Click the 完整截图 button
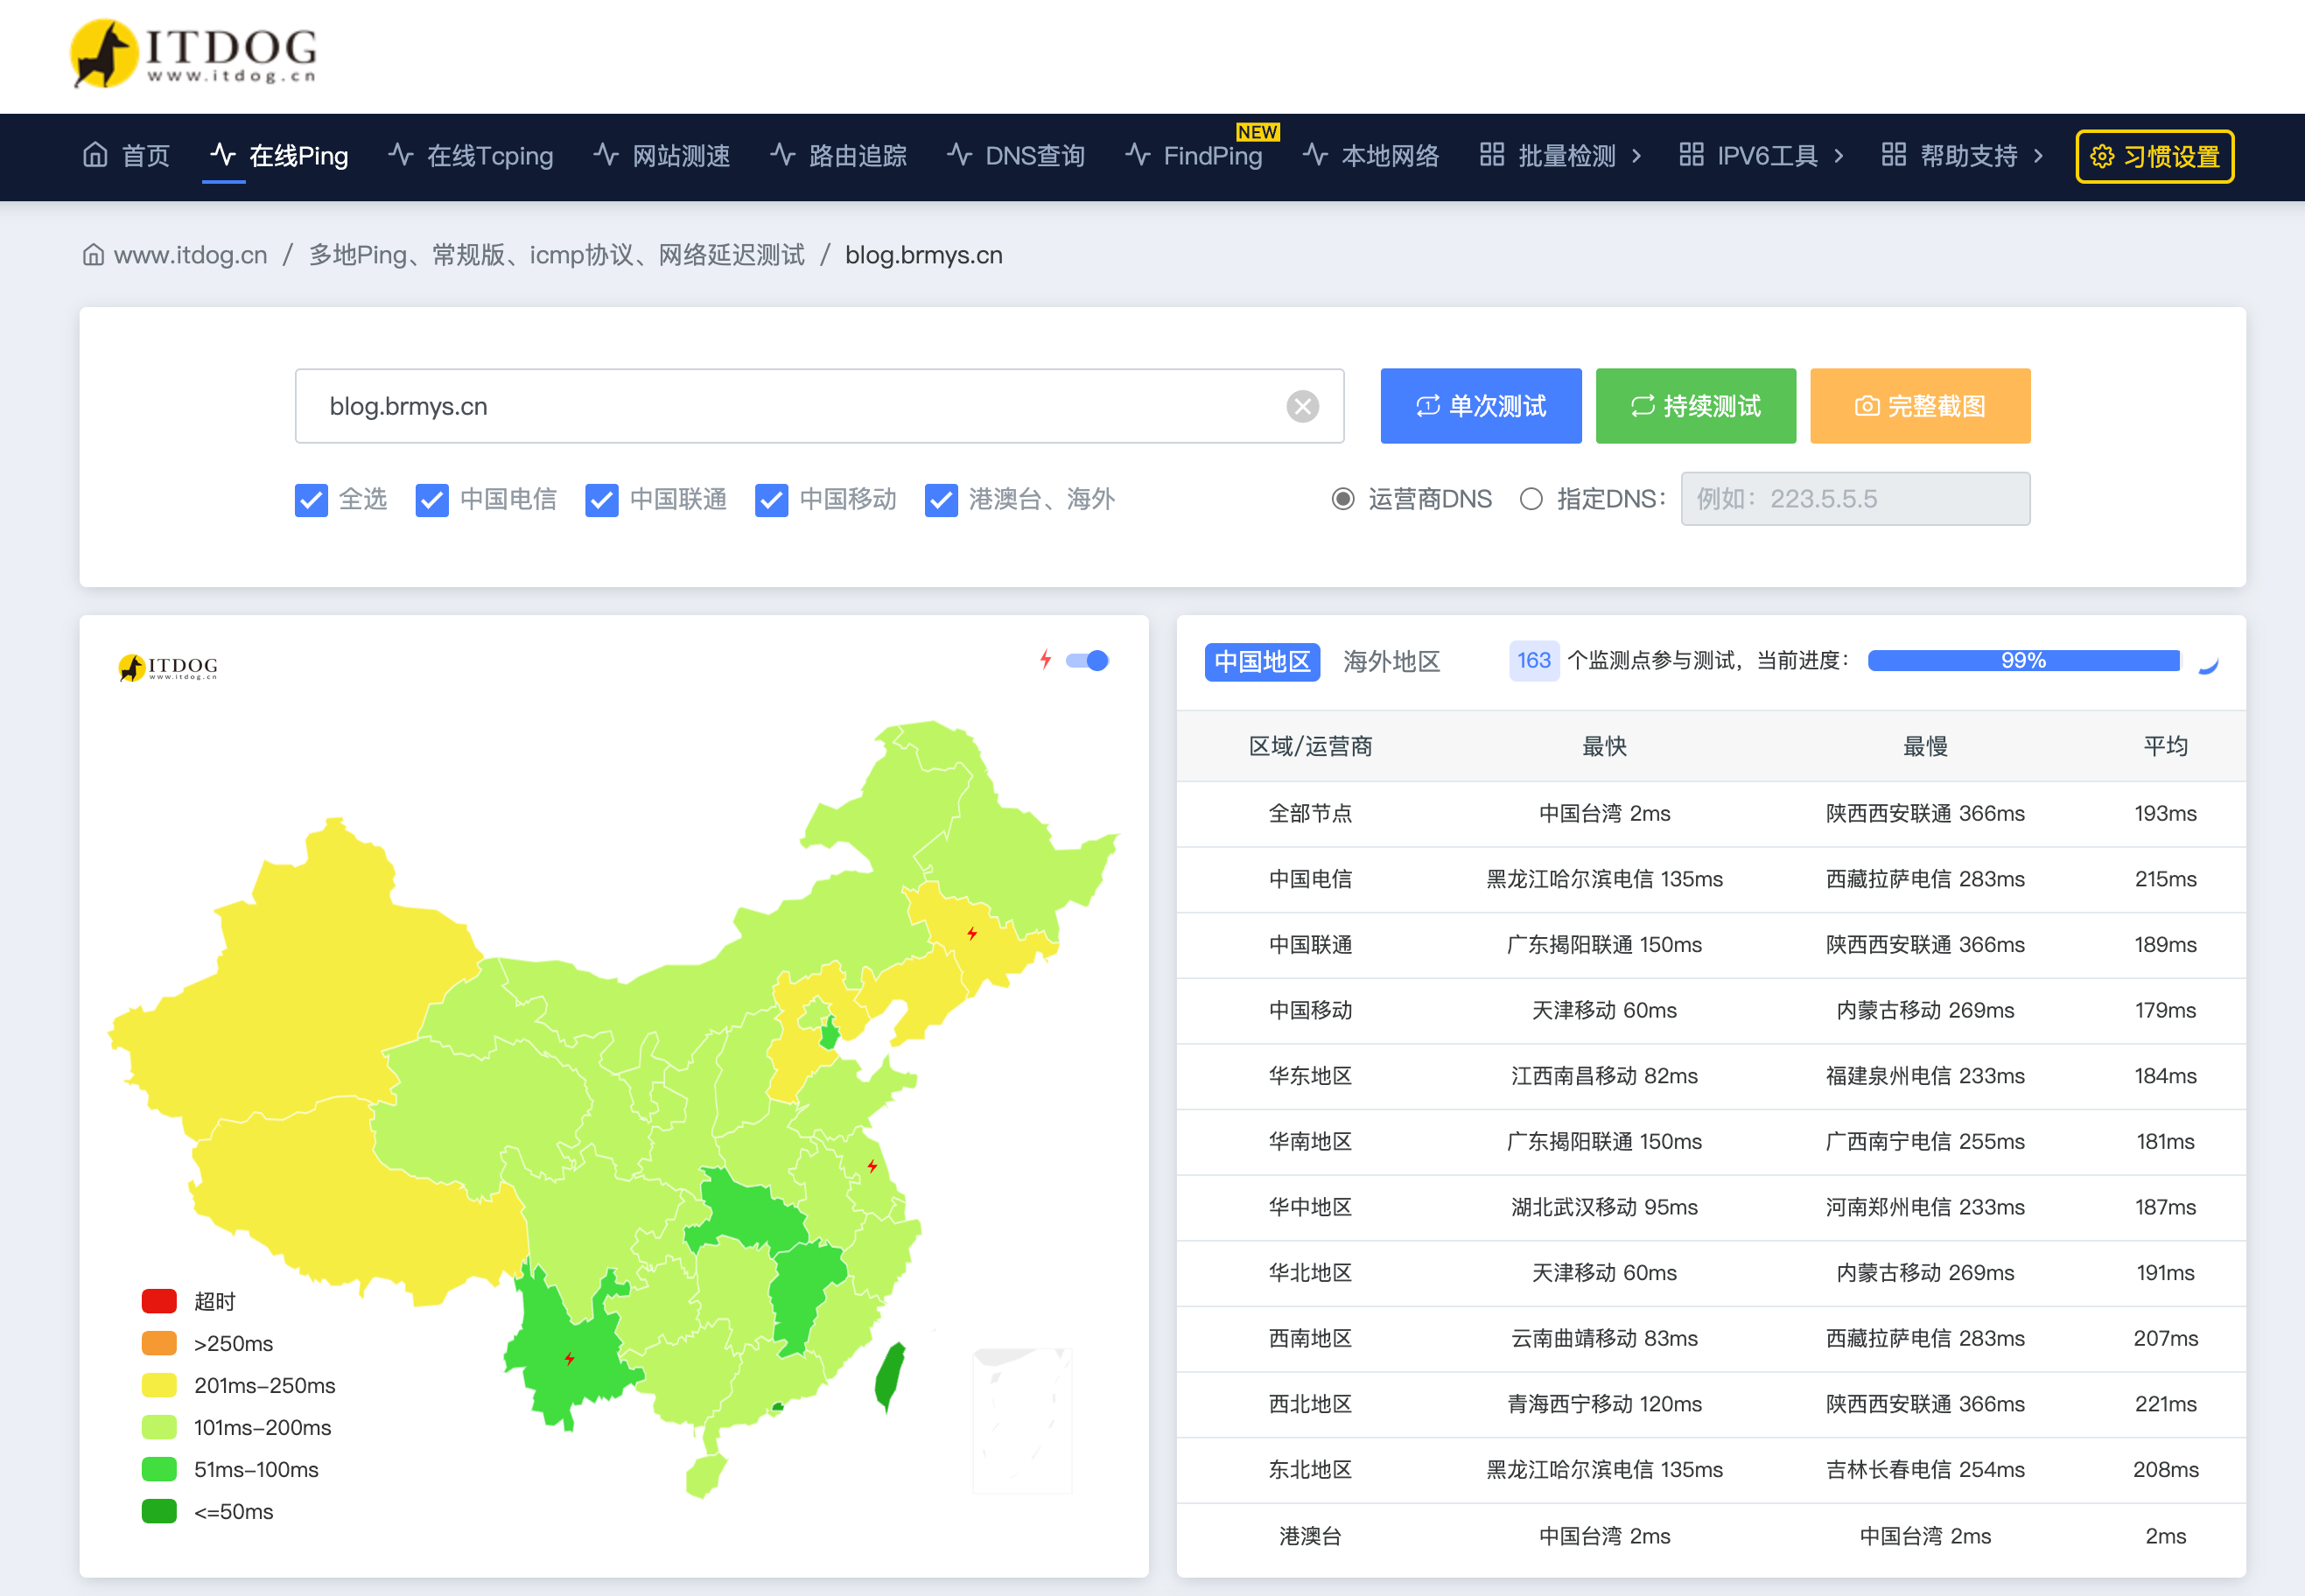The height and width of the screenshot is (1596, 2305). pyautogui.click(x=1920, y=406)
